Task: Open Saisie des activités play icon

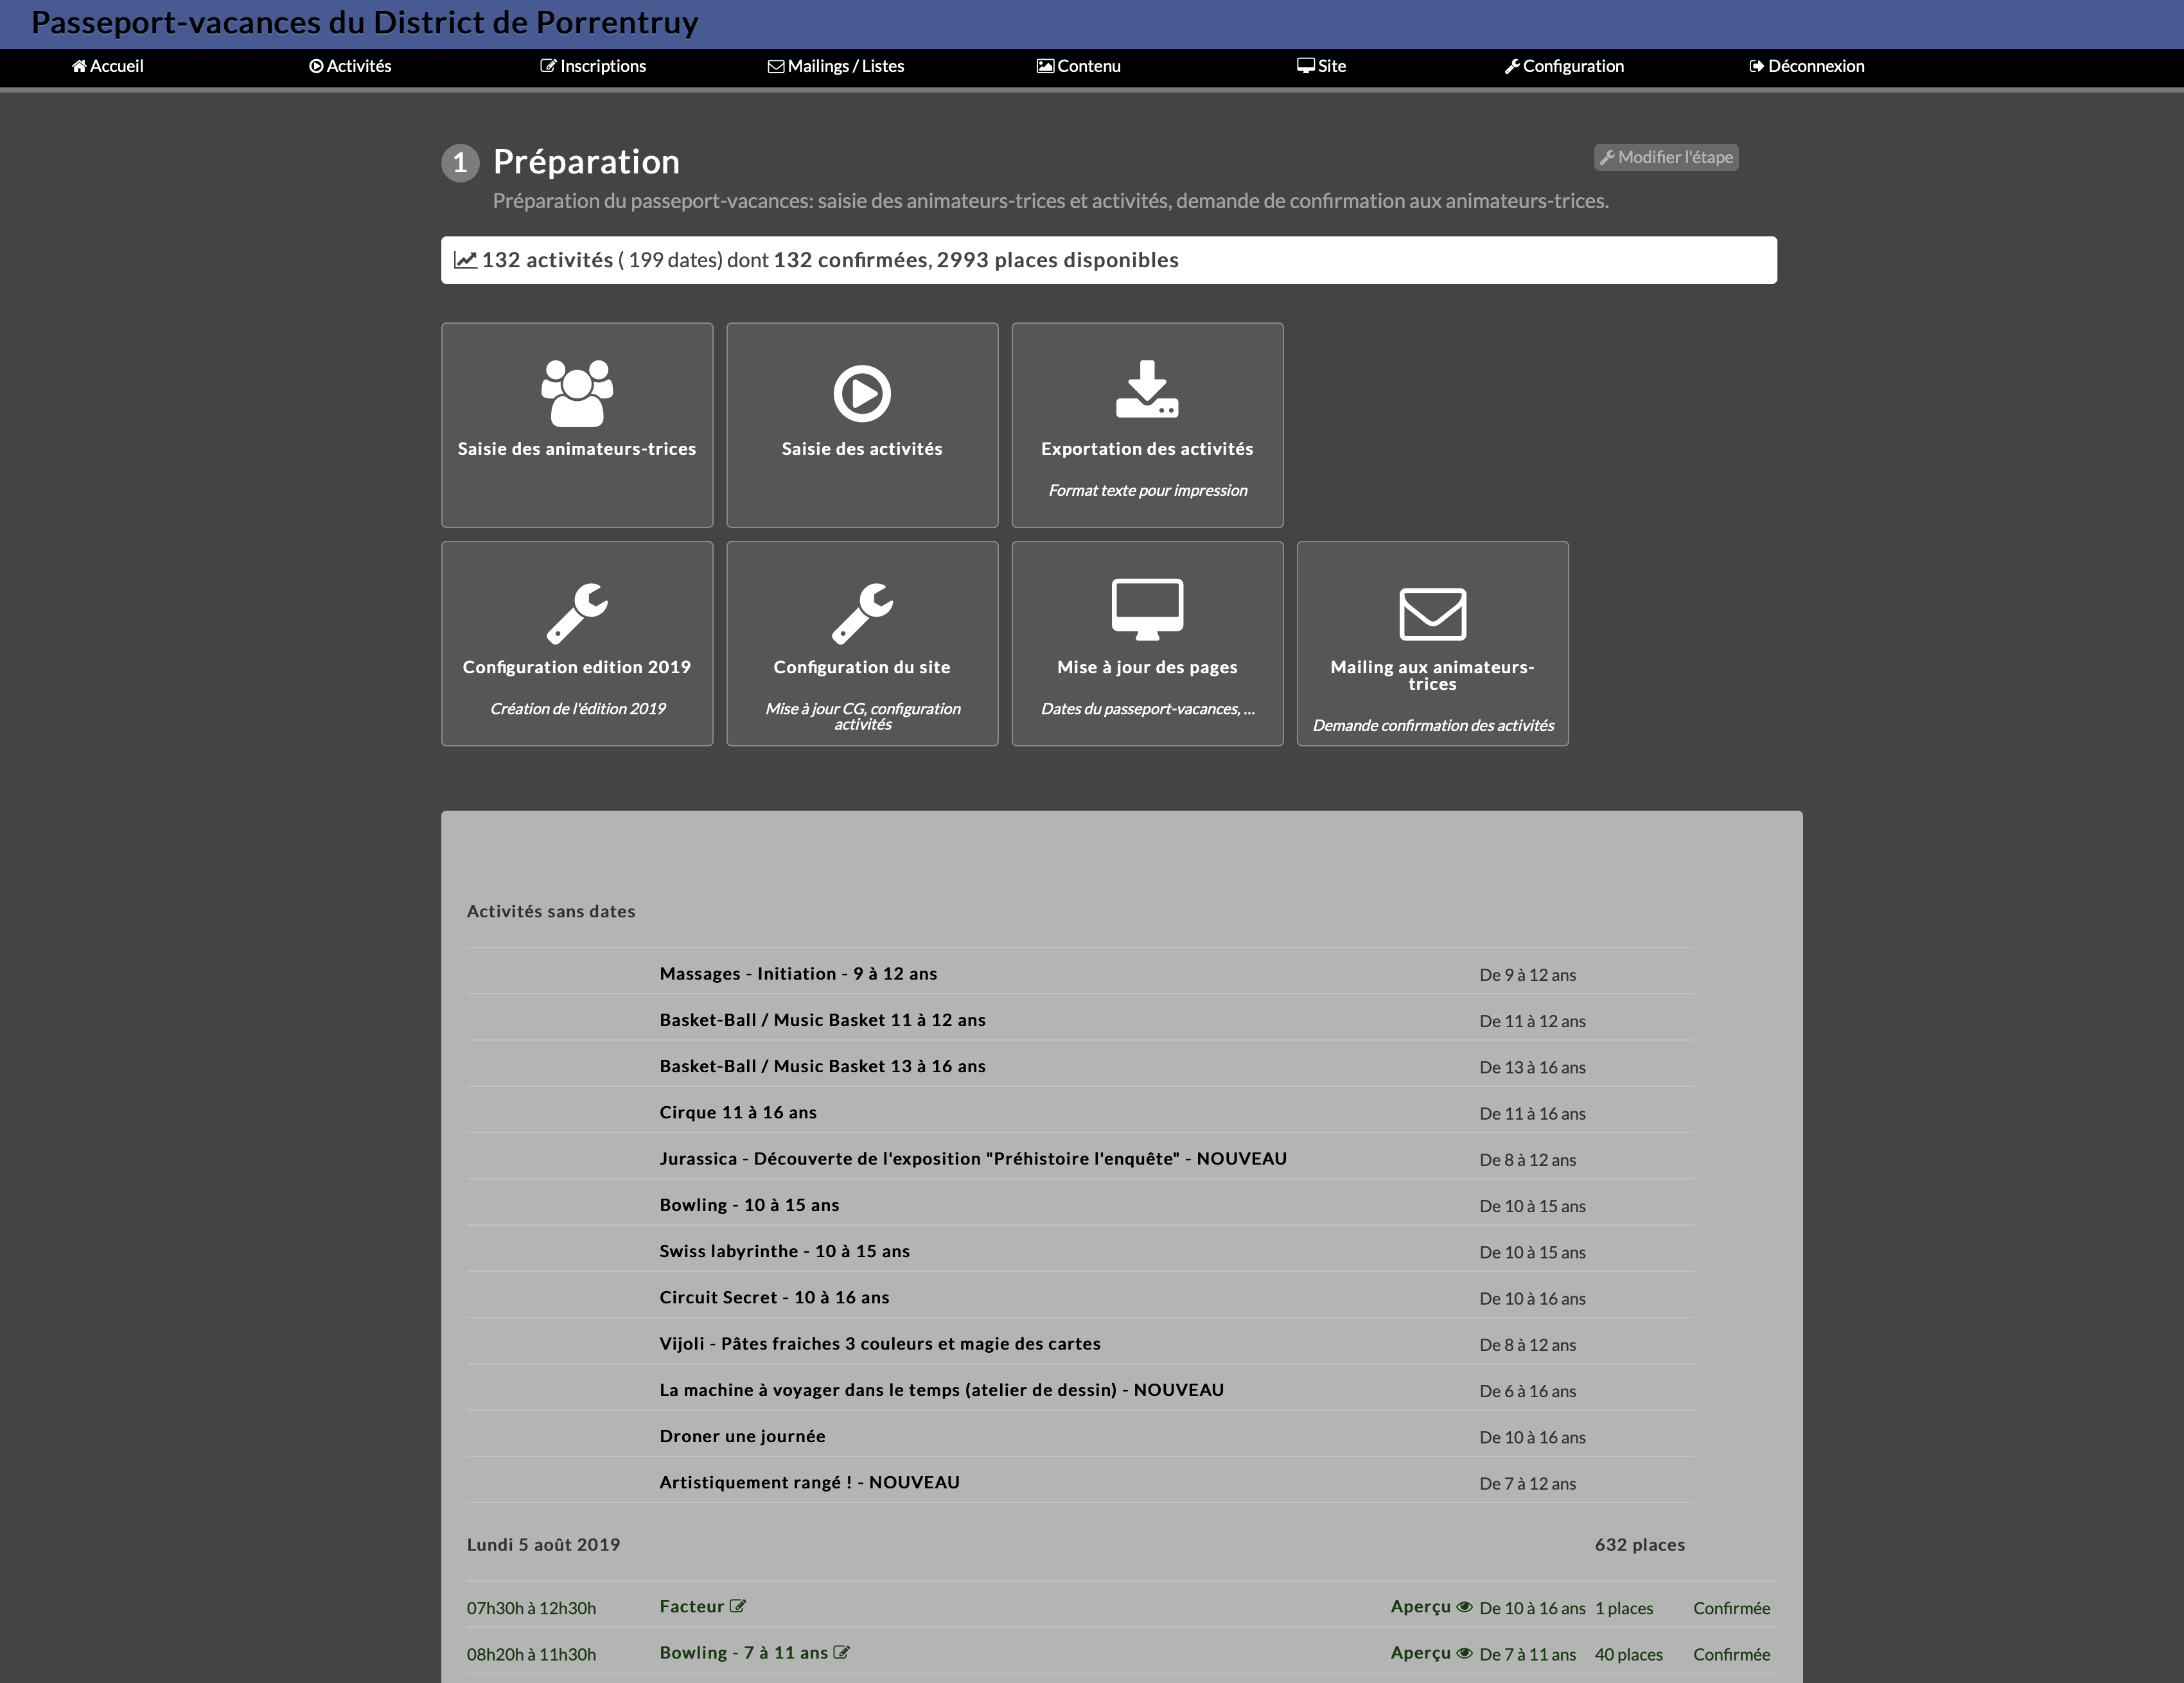Action: (862, 393)
